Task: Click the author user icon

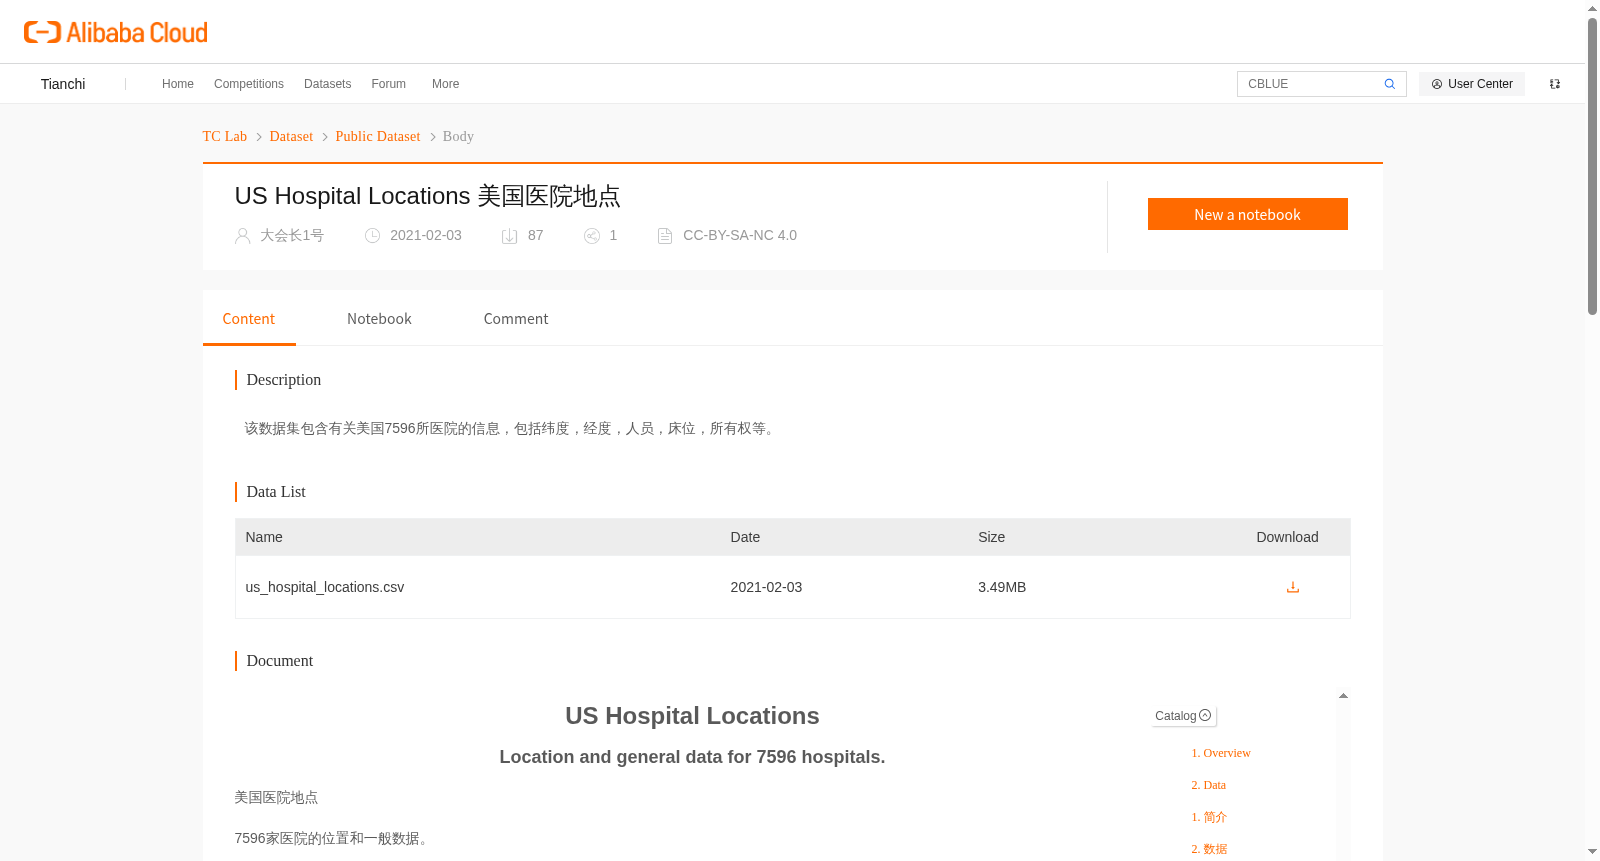Action: point(242,236)
